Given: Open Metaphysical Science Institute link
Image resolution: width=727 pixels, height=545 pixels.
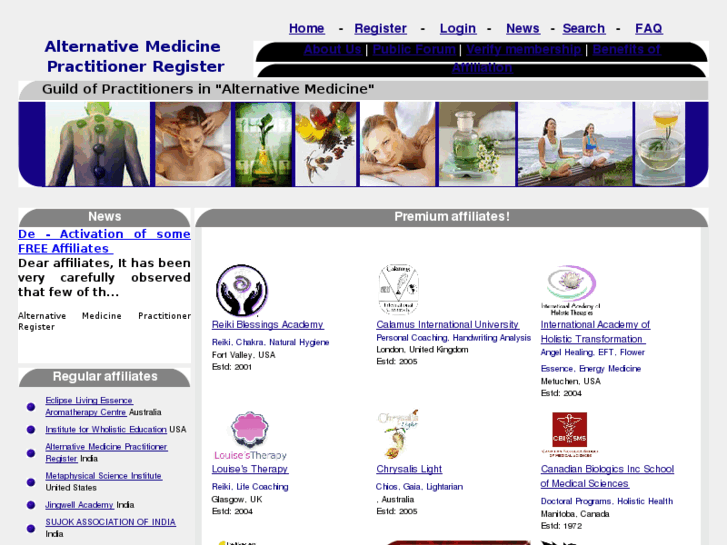Looking at the screenshot, I should (x=103, y=476).
